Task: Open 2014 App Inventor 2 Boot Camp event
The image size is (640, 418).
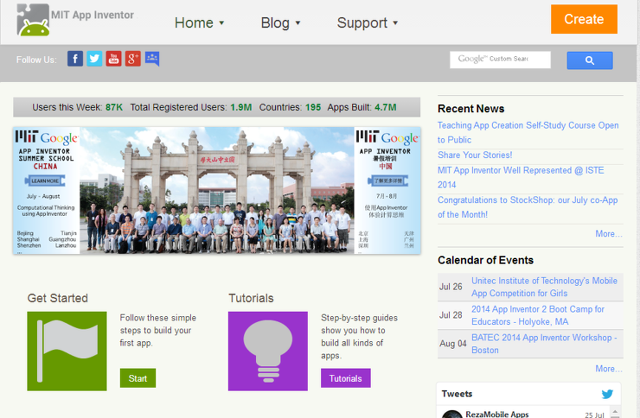Action: coord(538,316)
